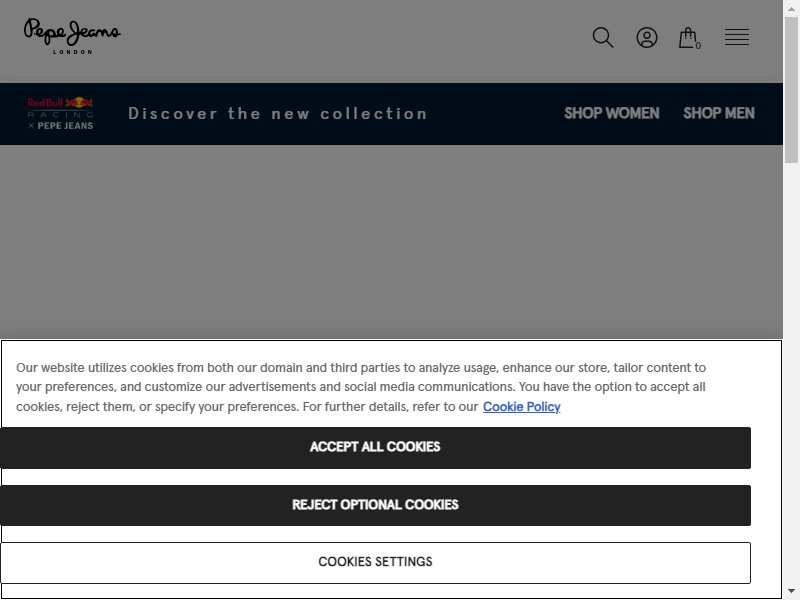Accept all cookies
Viewport: 800px width, 600px height.
tap(375, 447)
